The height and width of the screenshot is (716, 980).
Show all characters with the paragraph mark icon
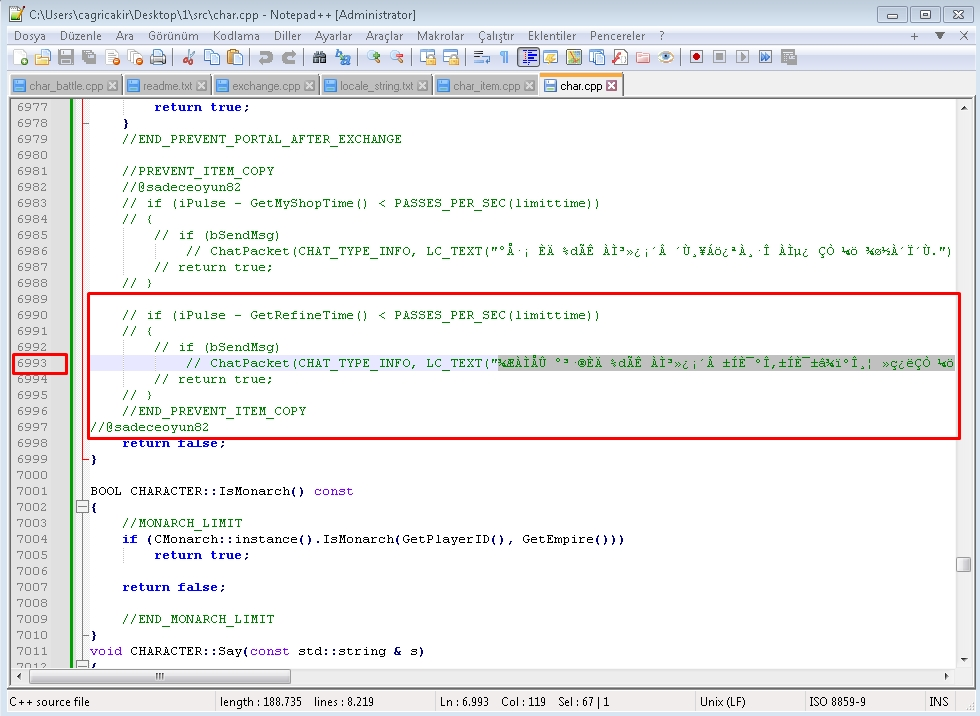click(x=504, y=57)
